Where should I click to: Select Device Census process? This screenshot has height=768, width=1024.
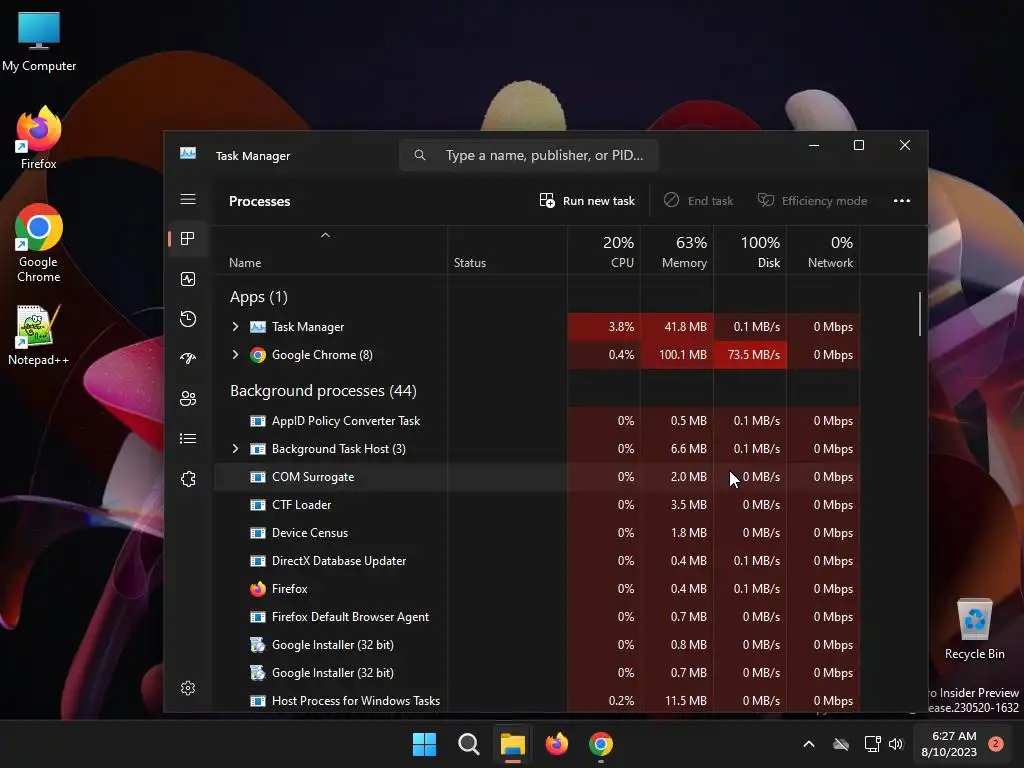coord(537,533)
